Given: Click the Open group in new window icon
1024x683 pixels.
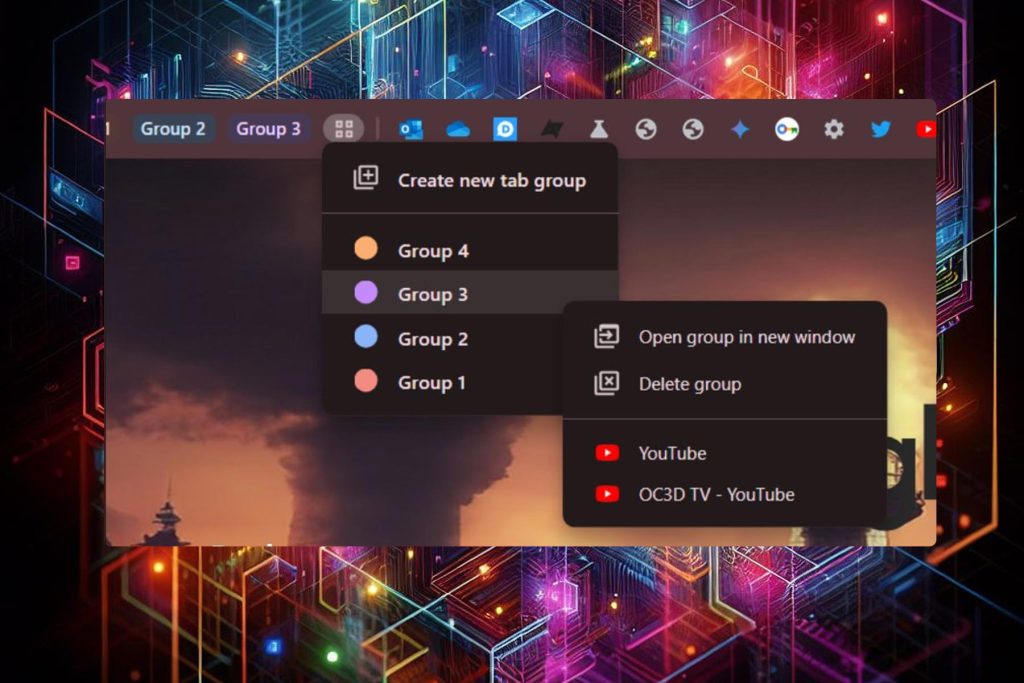Looking at the screenshot, I should [x=606, y=337].
